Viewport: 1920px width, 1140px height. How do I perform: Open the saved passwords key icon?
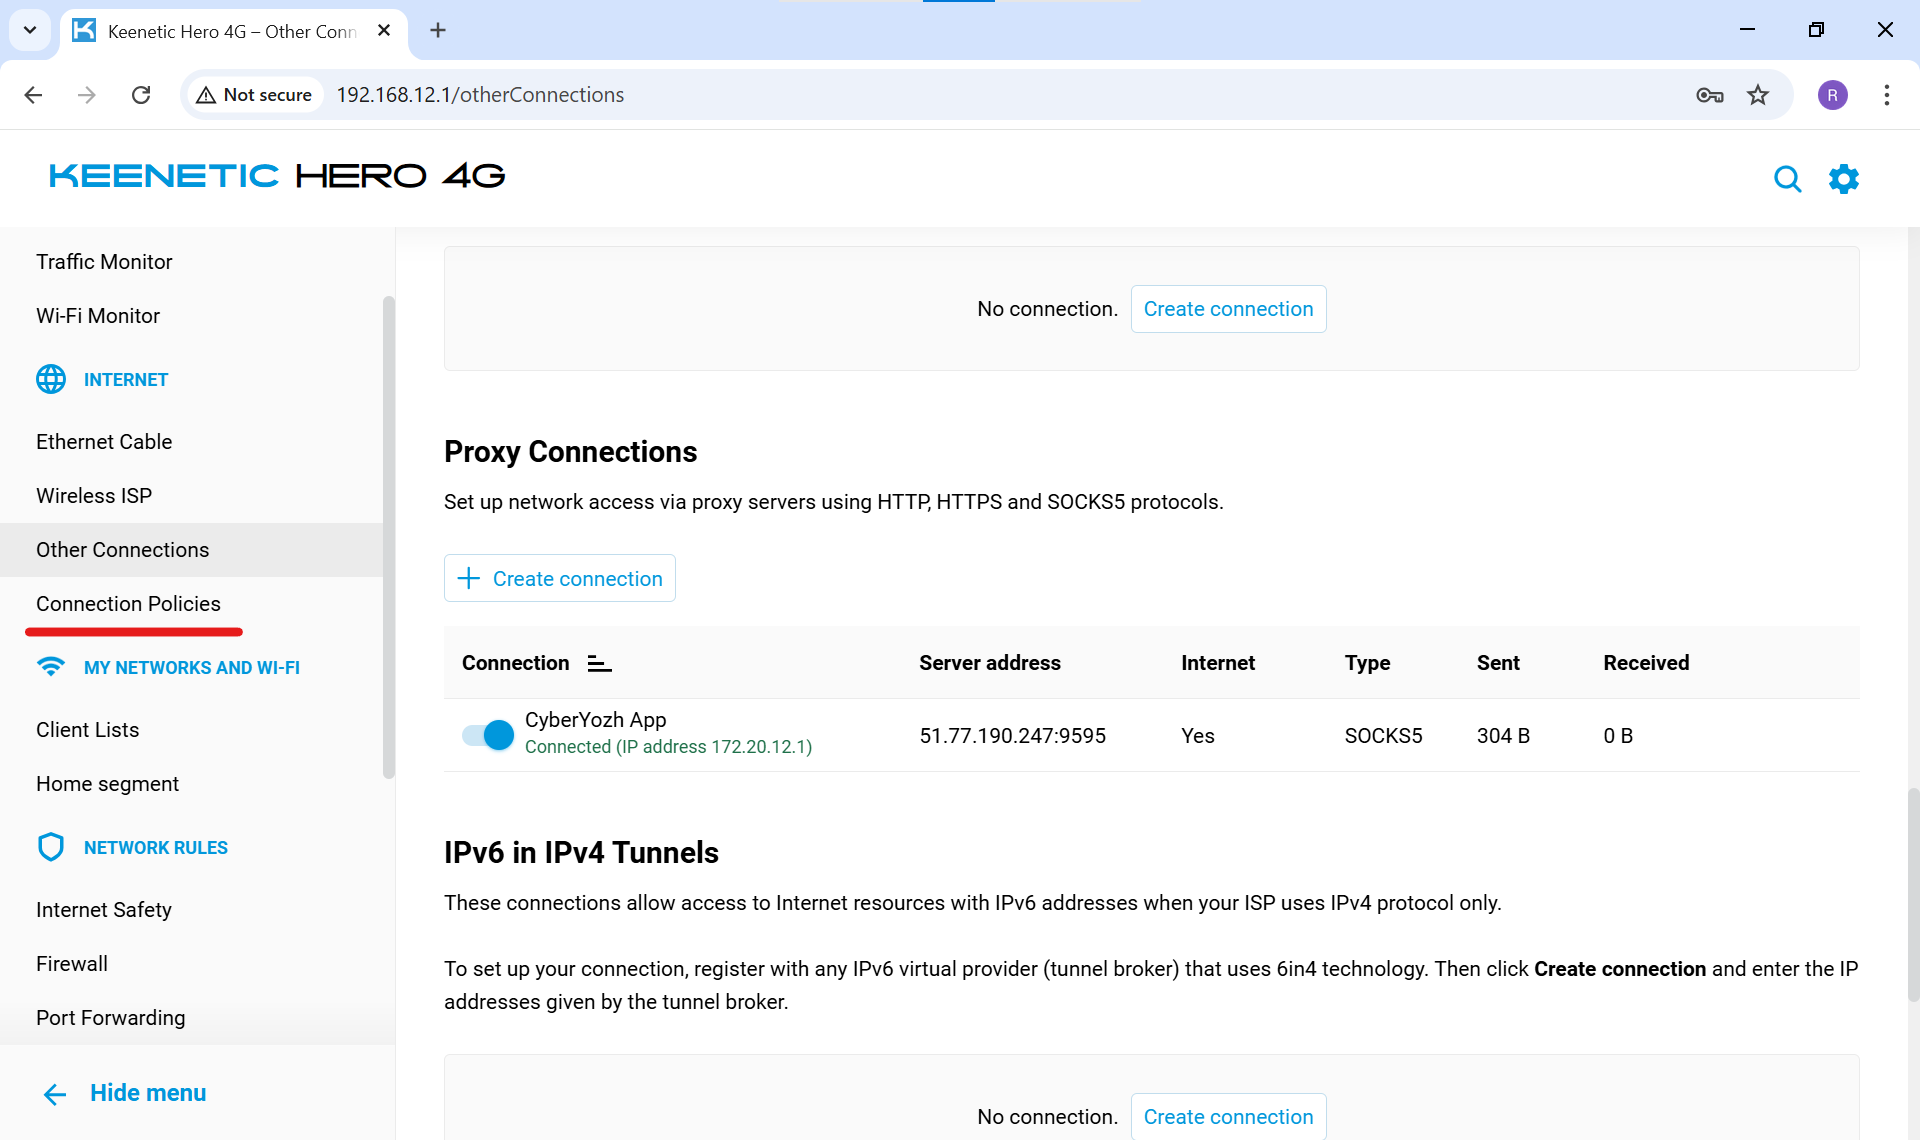point(1709,95)
